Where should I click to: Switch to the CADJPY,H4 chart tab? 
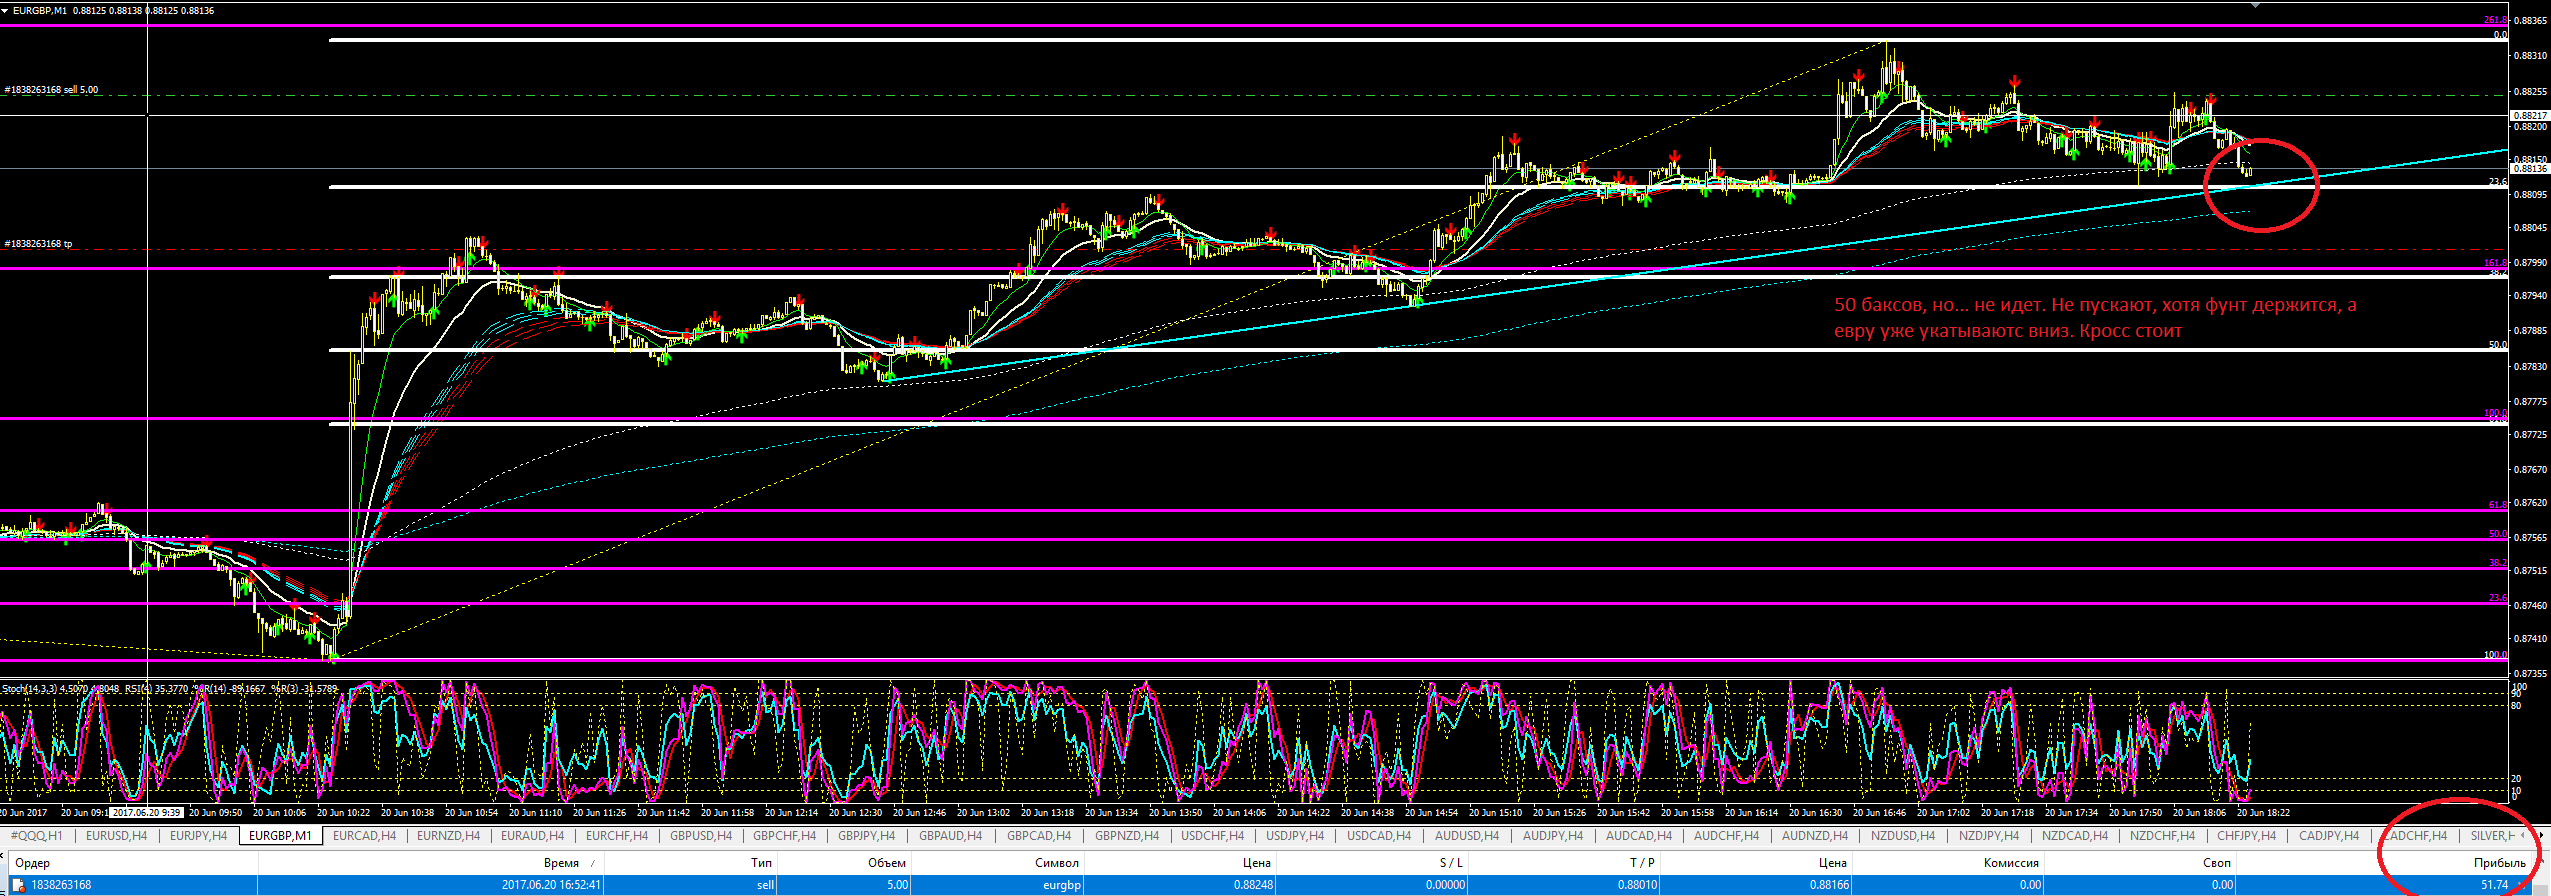2328,836
